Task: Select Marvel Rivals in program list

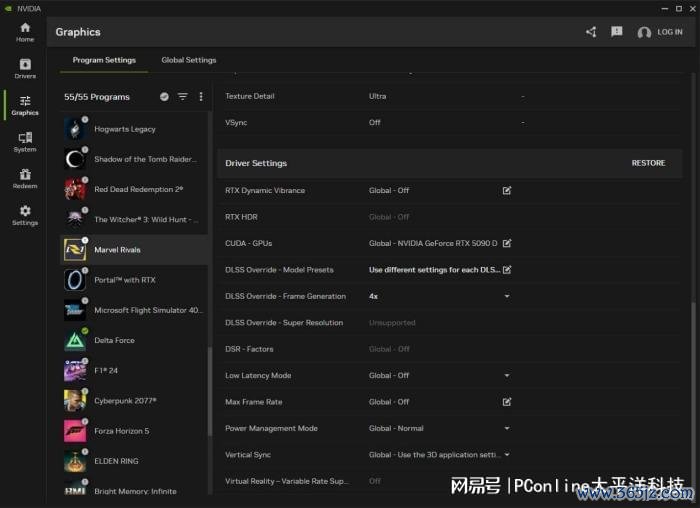Action: click(x=134, y=250)
